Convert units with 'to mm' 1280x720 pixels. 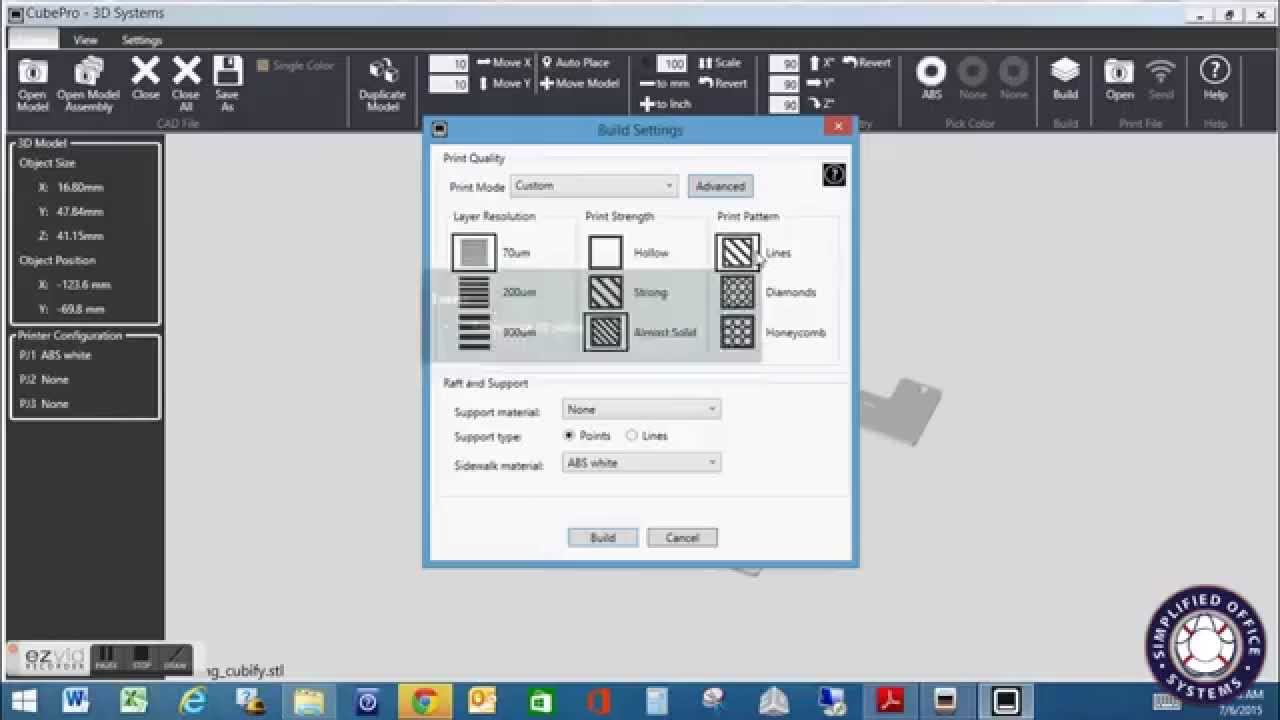665,83
